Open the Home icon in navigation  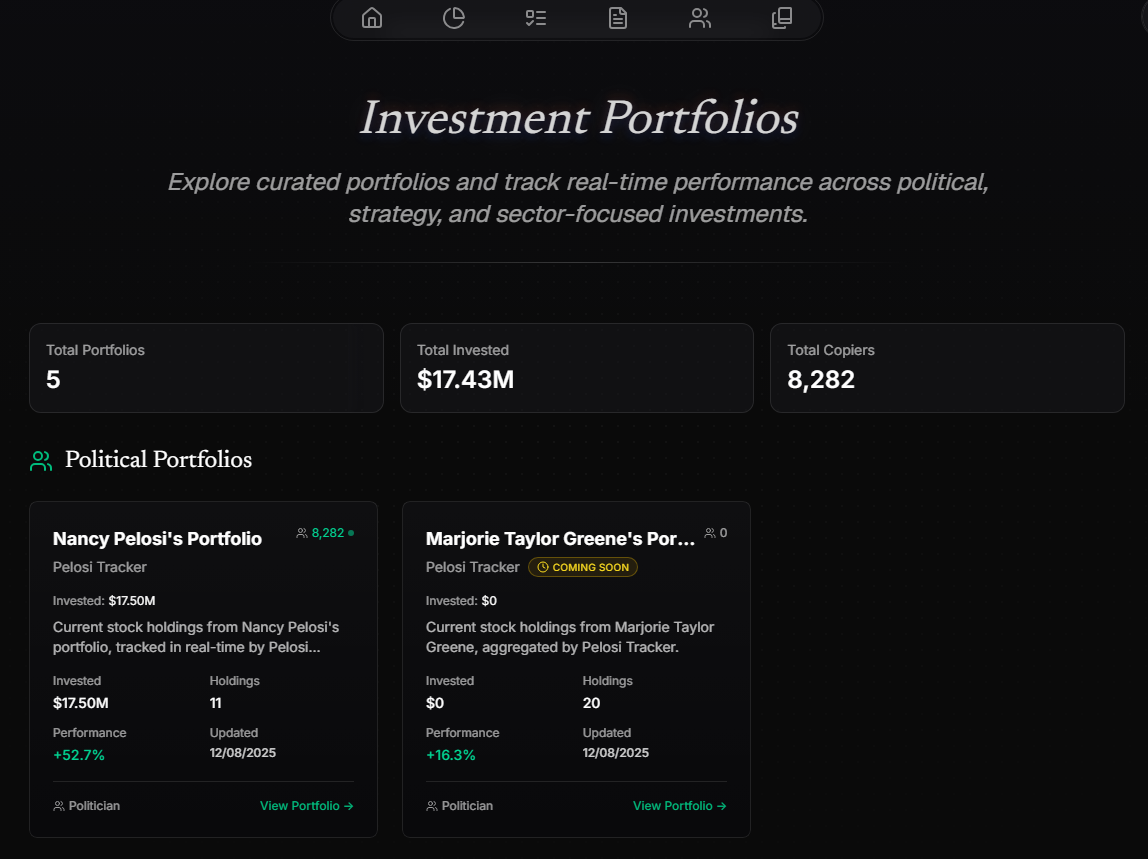pos(371,18)
